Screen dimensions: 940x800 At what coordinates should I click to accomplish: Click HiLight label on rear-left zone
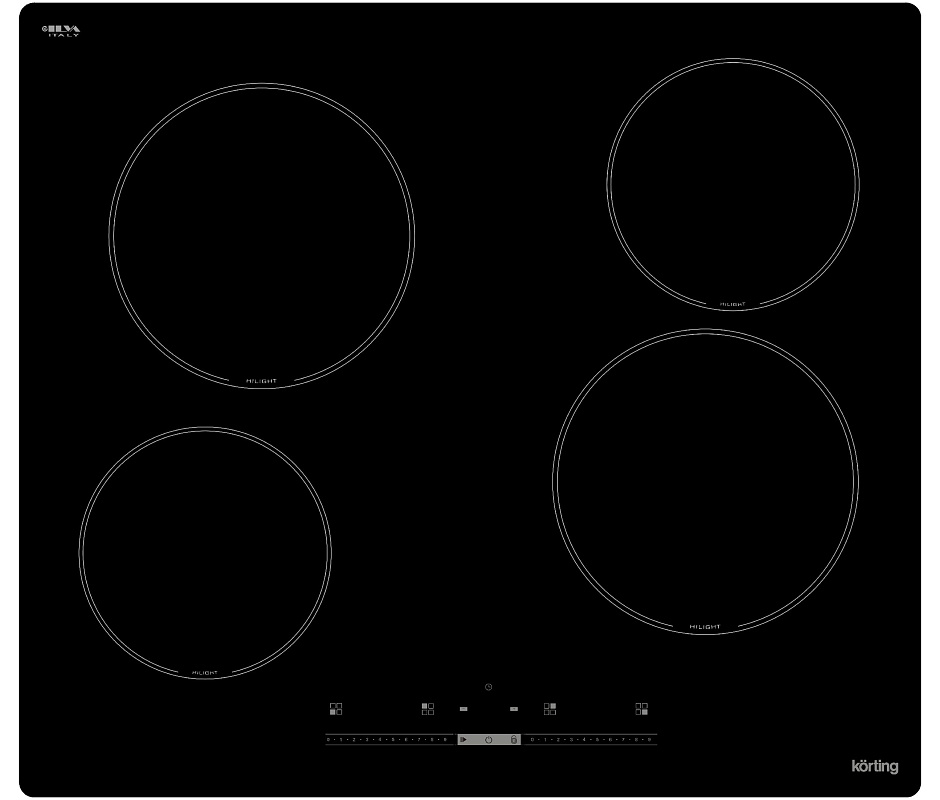point(261,381)
